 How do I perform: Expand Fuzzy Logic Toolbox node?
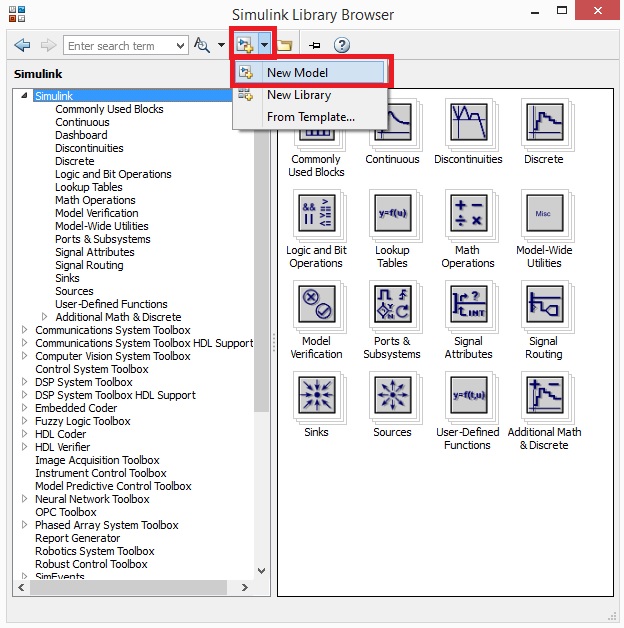coord(24,421)
